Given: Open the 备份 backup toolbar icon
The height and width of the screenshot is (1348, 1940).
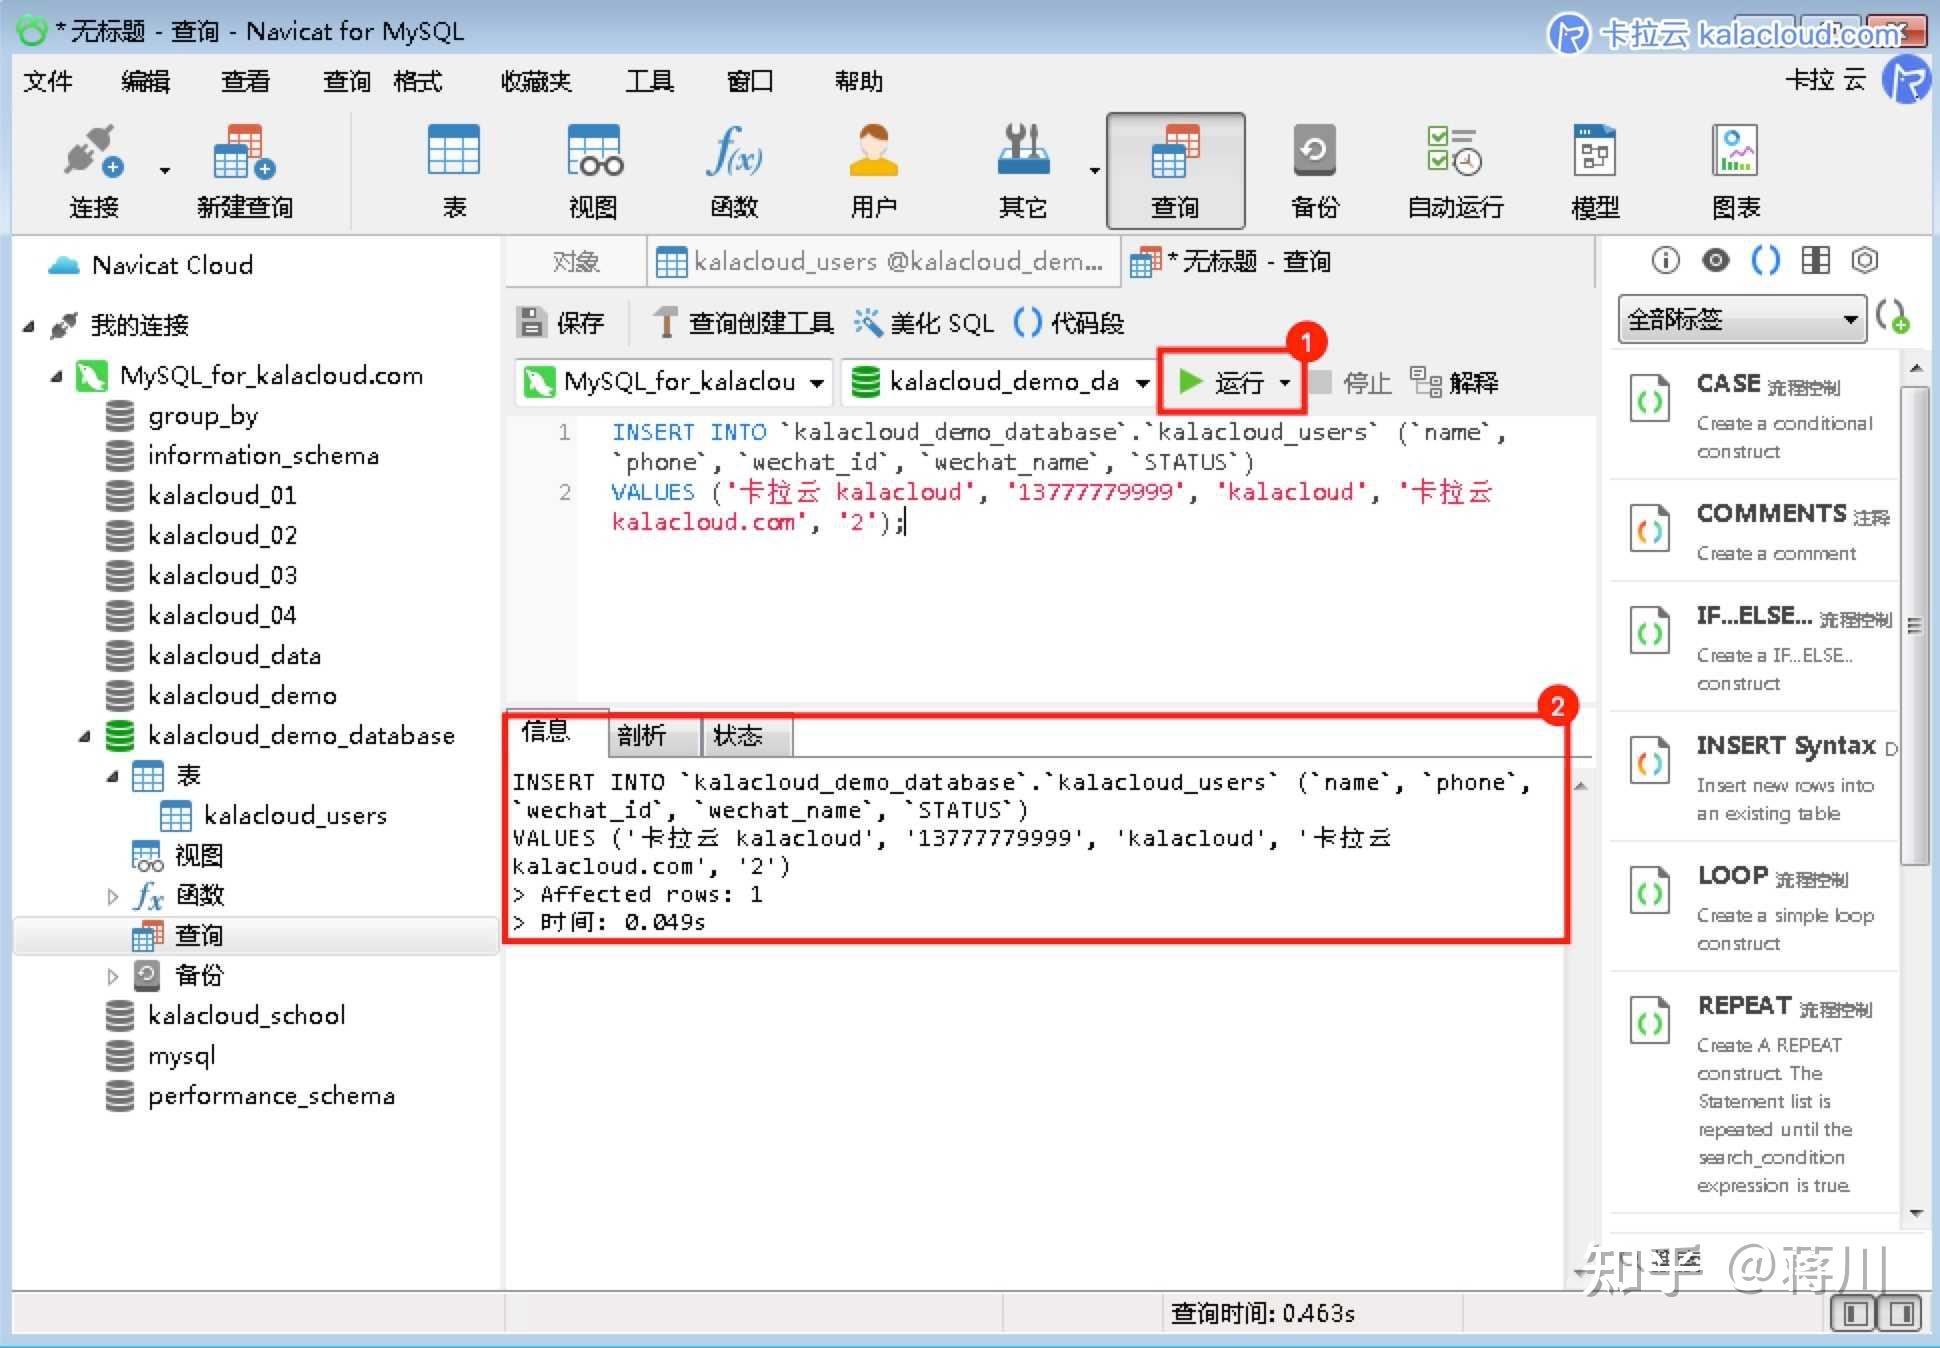Looking at the screenshot, I should click(x=1313, y=152).
